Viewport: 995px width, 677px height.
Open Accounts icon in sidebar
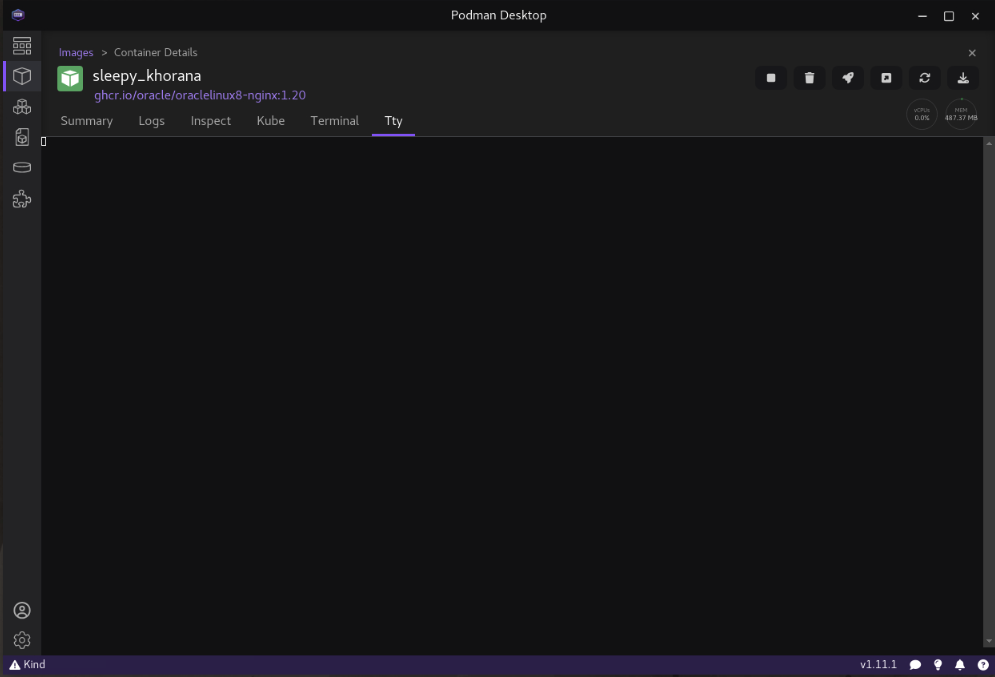tap(22, 610)
